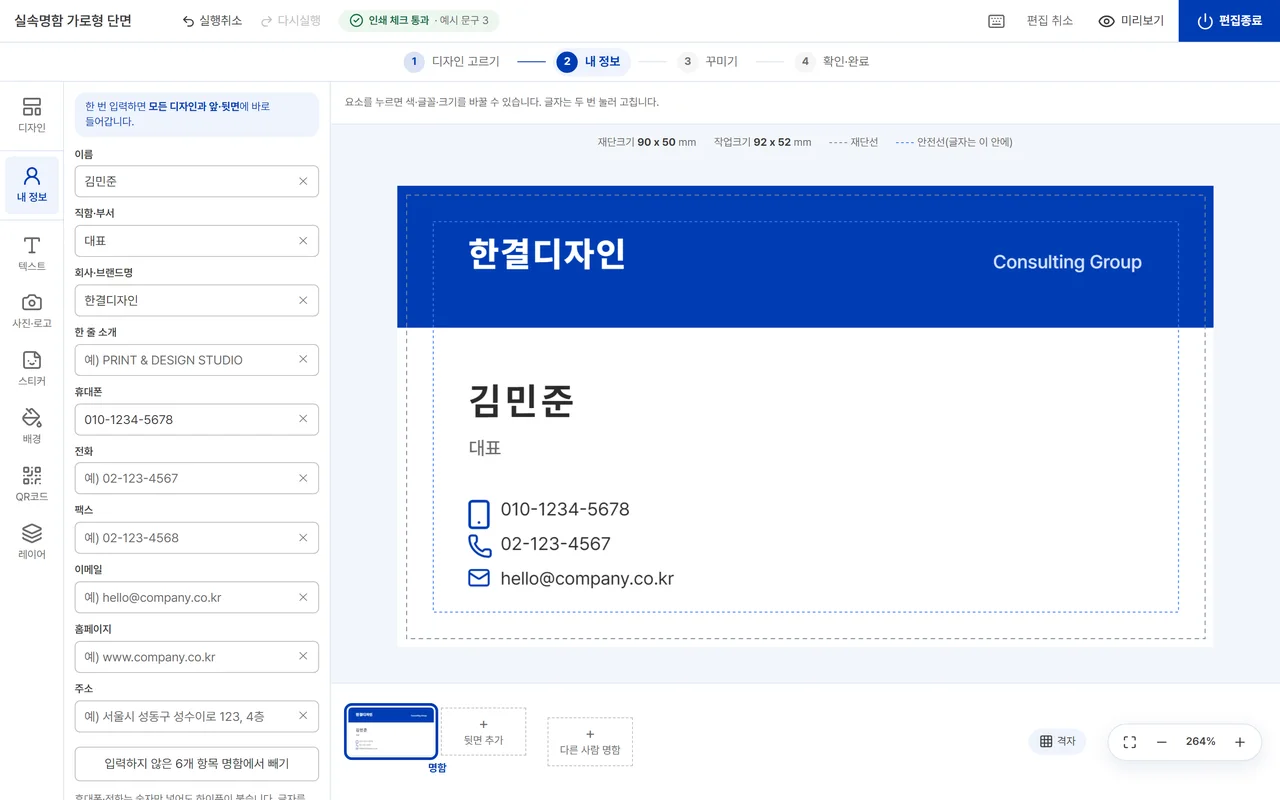Open 미리보기 preview

click(1131, 21)
